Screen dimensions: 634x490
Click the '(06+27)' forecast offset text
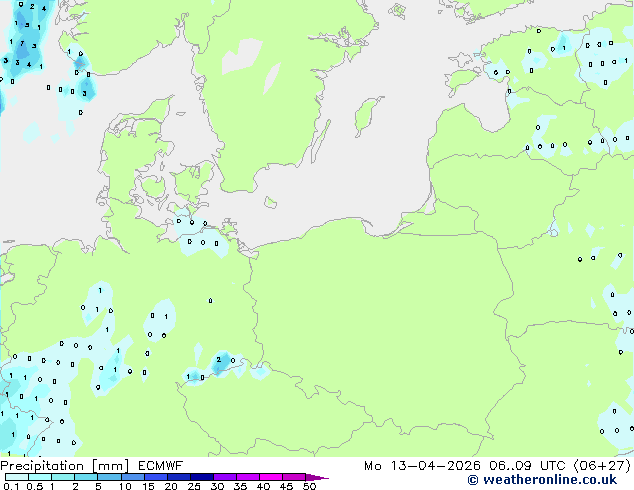tap(602, 466)
